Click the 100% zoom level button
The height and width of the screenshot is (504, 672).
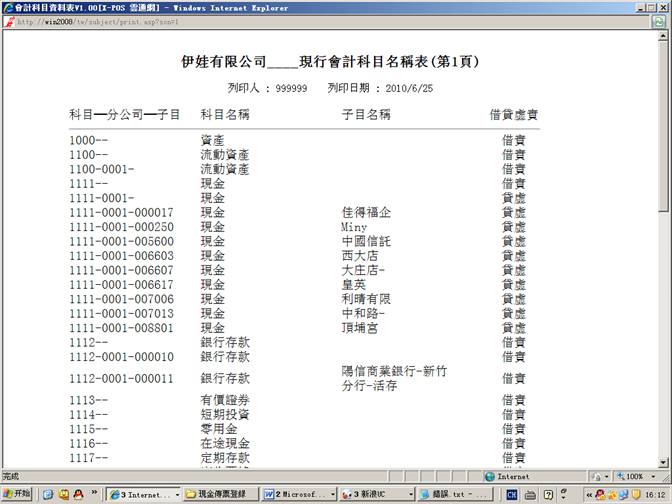coord(632,477)
